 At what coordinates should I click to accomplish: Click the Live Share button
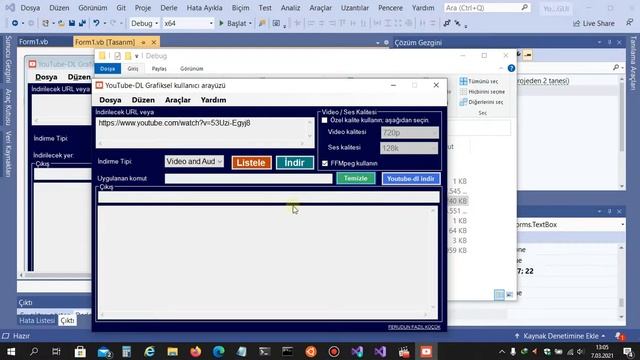click(594, 24)
